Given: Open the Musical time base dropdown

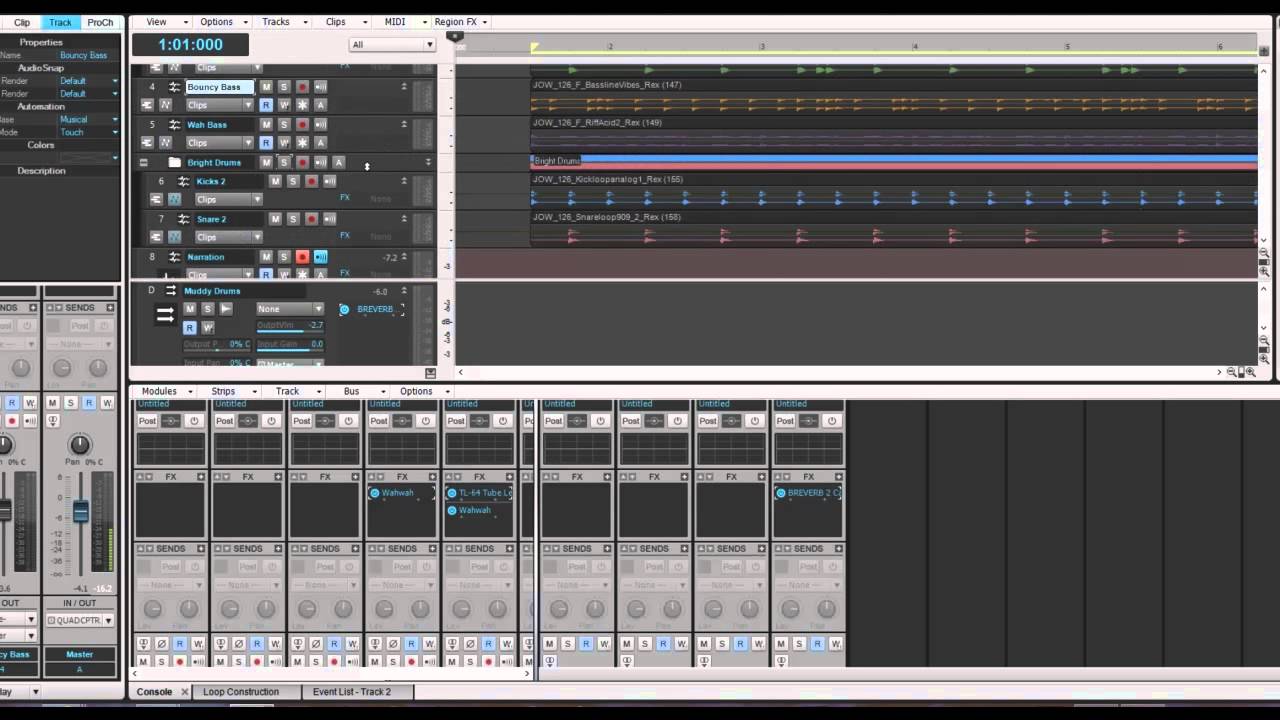Looking at the screenshot, I should pos(88,119).
